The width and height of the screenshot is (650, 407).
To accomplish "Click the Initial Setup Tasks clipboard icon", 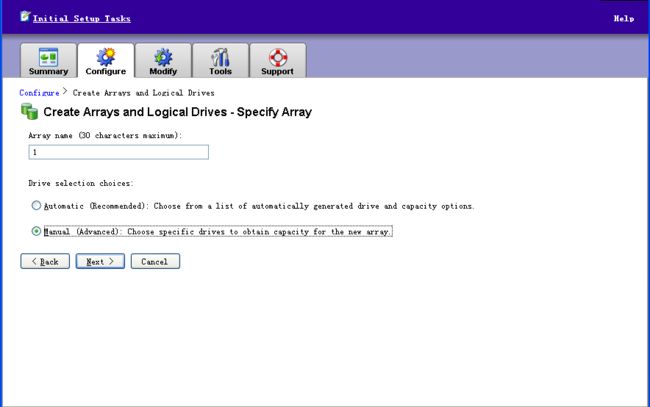I will 25,16.
